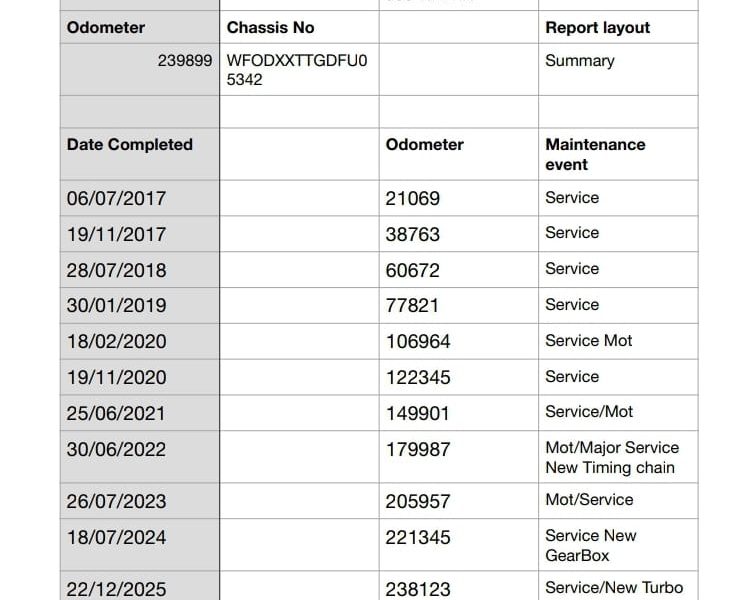This screenshot has height=600, width=743.
Task: Click the date 19/11/2020
Action: coord(116,377)
